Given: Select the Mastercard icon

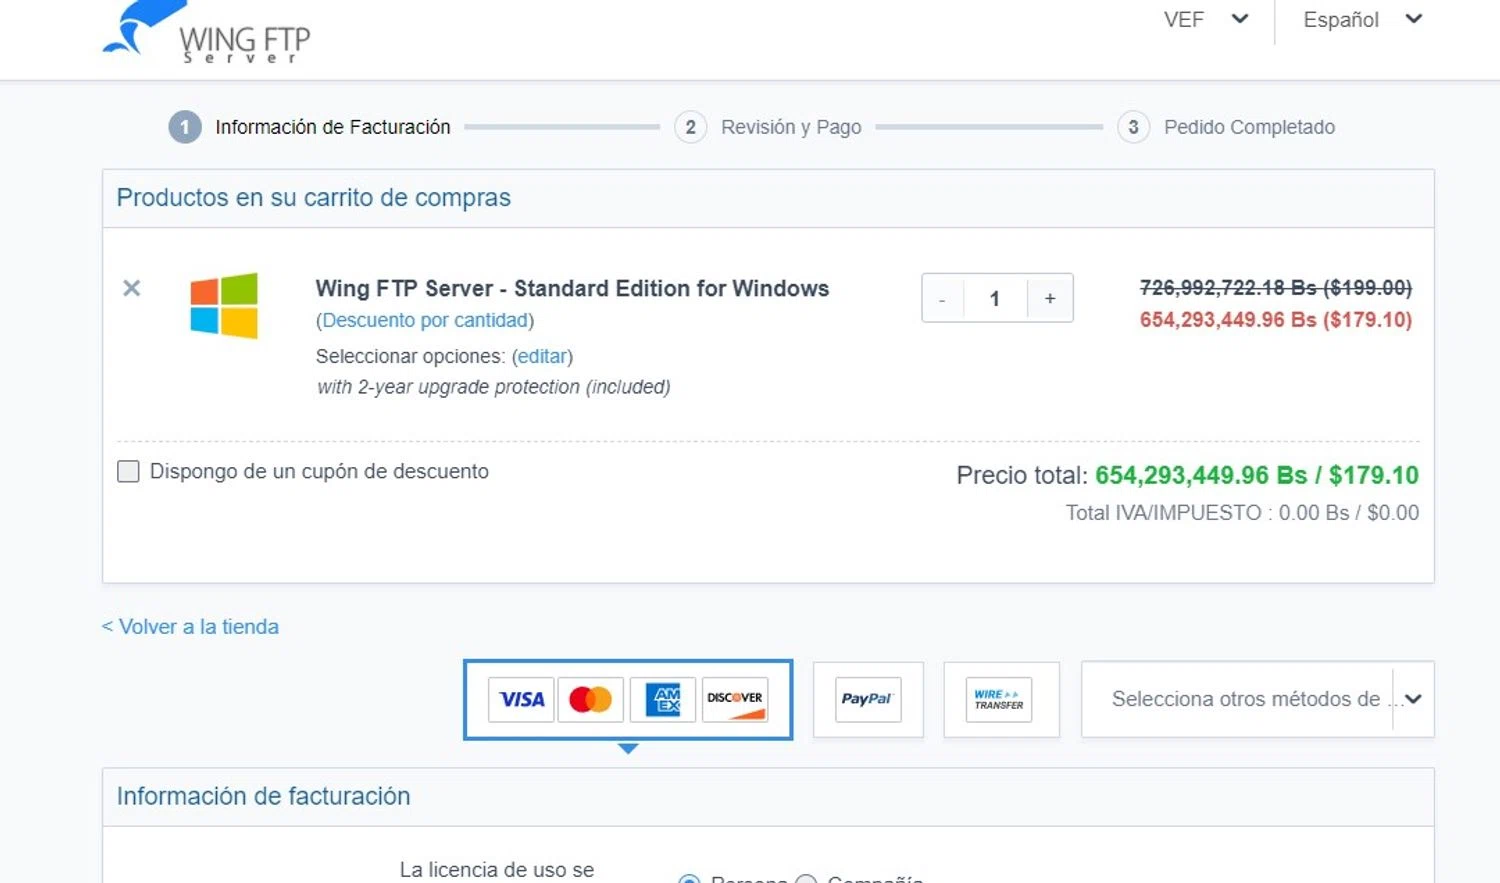Looking at the screenshot, I should click(591, 699).
